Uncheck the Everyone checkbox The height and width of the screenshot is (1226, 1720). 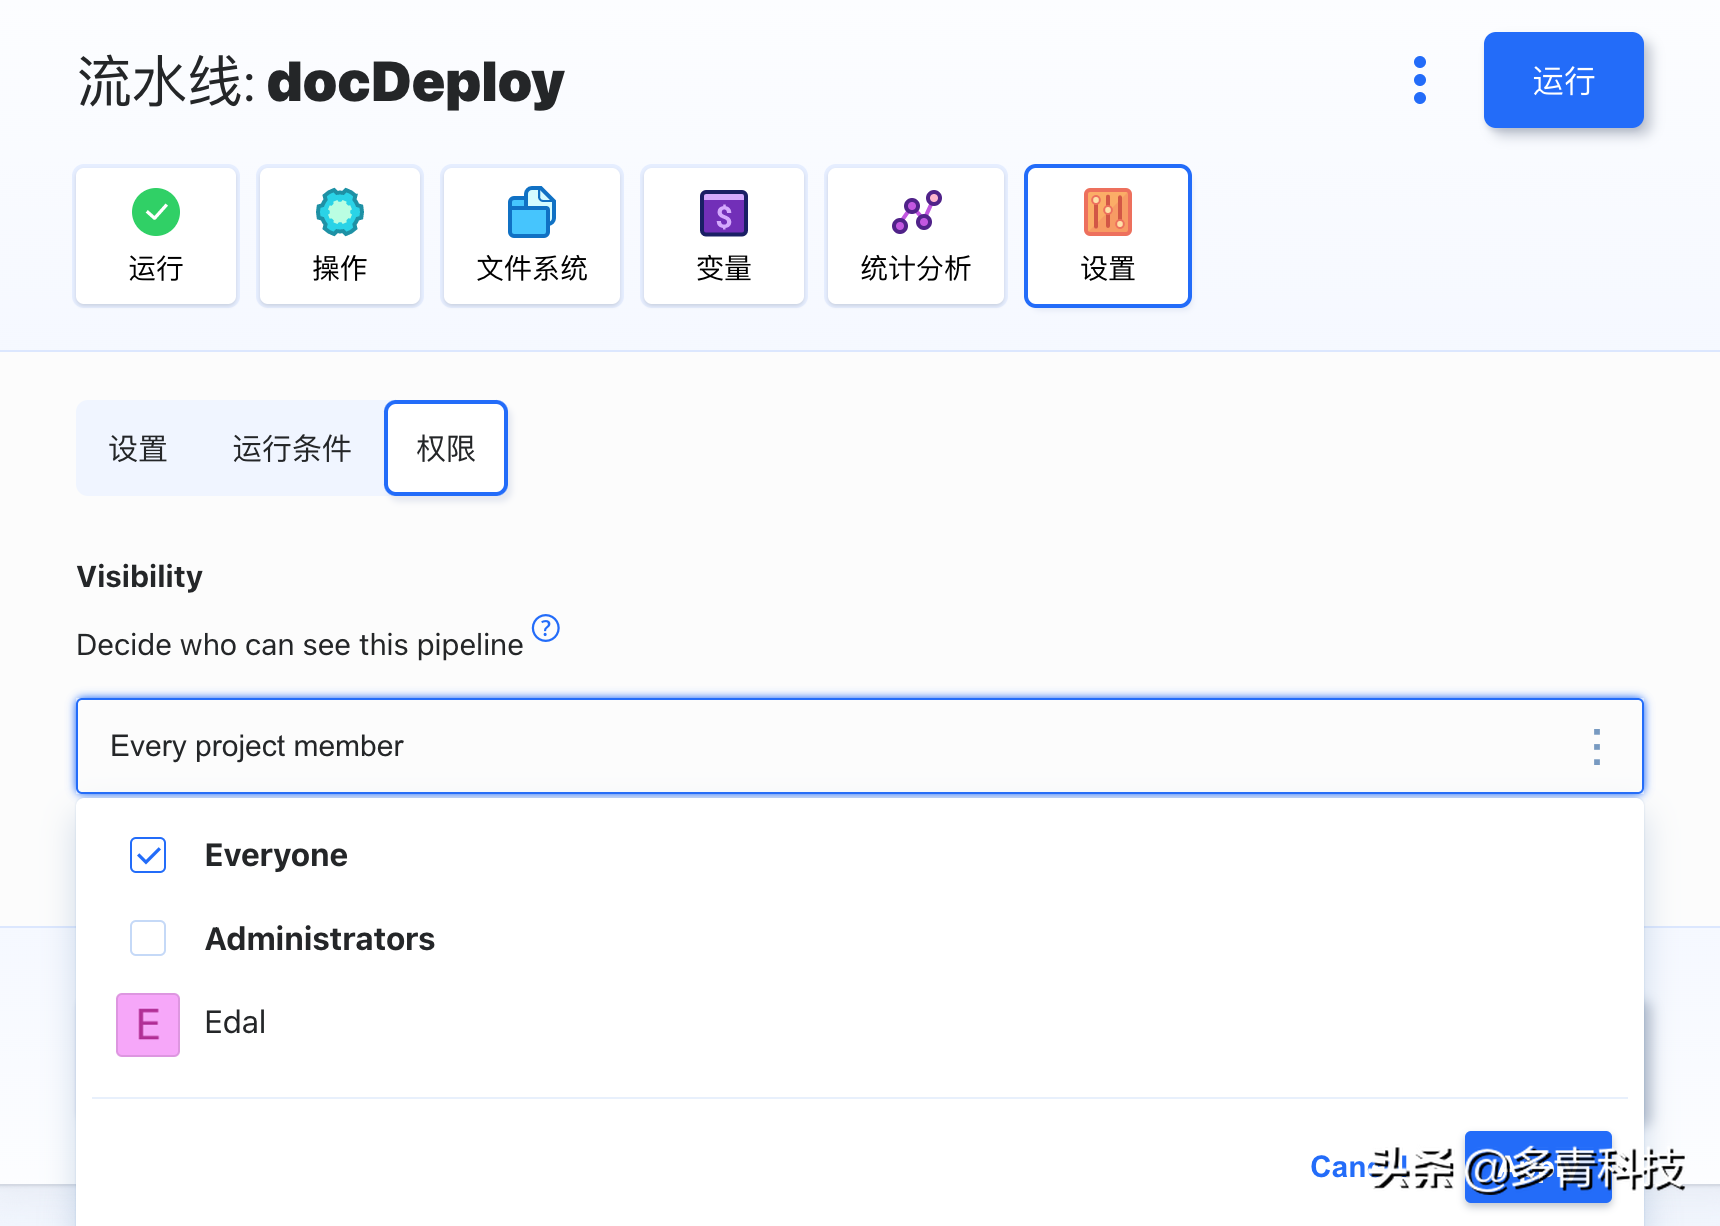[x=147, y=855]
